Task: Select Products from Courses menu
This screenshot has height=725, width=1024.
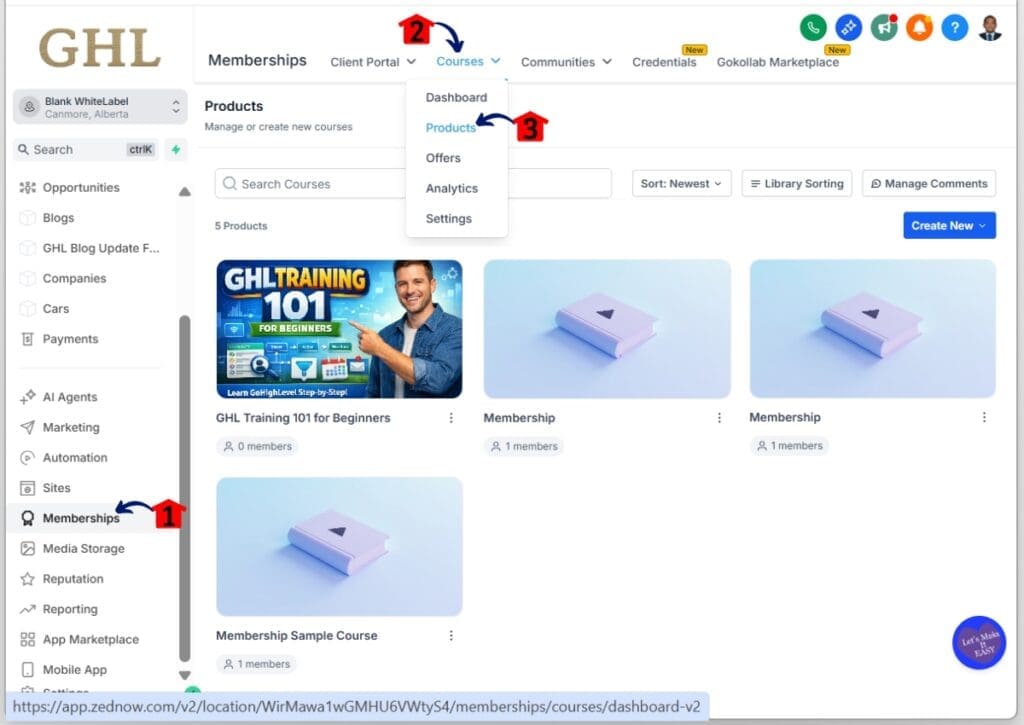Action: 450,128
